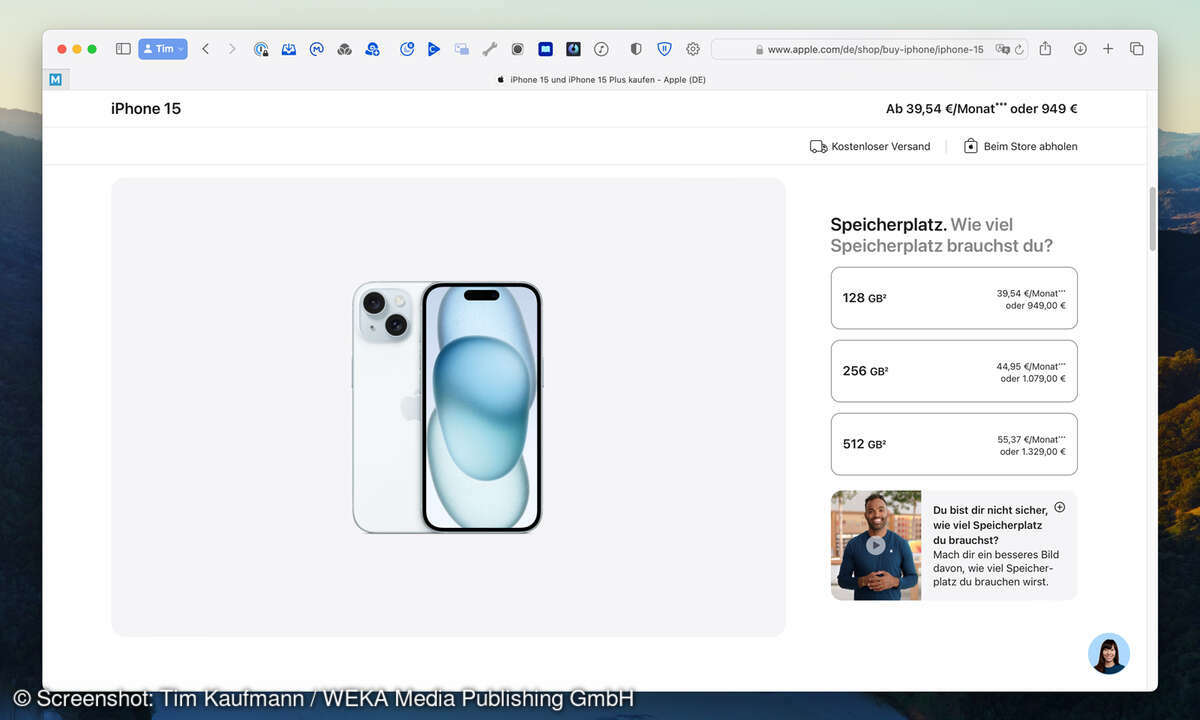Go forward with the forward arrow
The width and height of the screenshot is (1200, 720).
(x=232, y=49)
